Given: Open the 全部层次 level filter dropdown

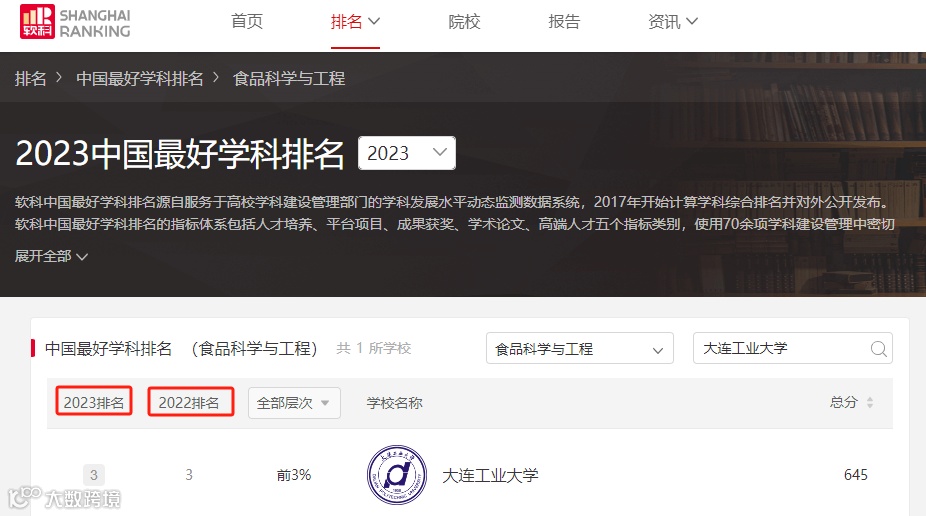Looking at the screenshot, I should (x=294, y=403).
